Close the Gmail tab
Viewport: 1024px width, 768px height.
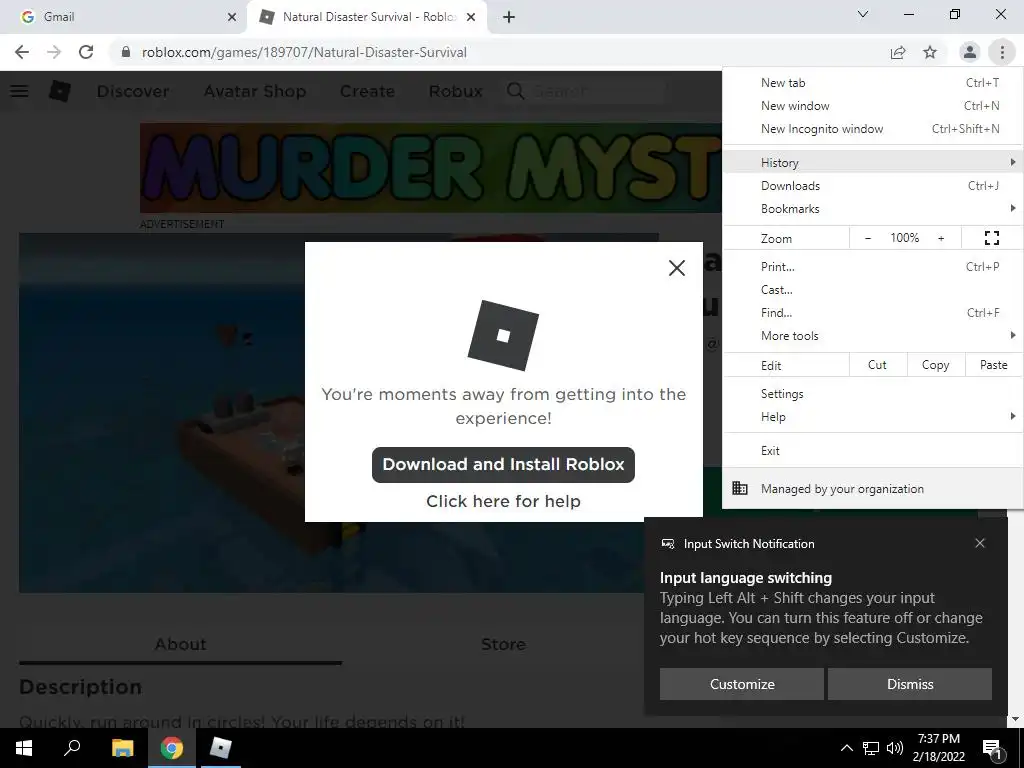232,17
